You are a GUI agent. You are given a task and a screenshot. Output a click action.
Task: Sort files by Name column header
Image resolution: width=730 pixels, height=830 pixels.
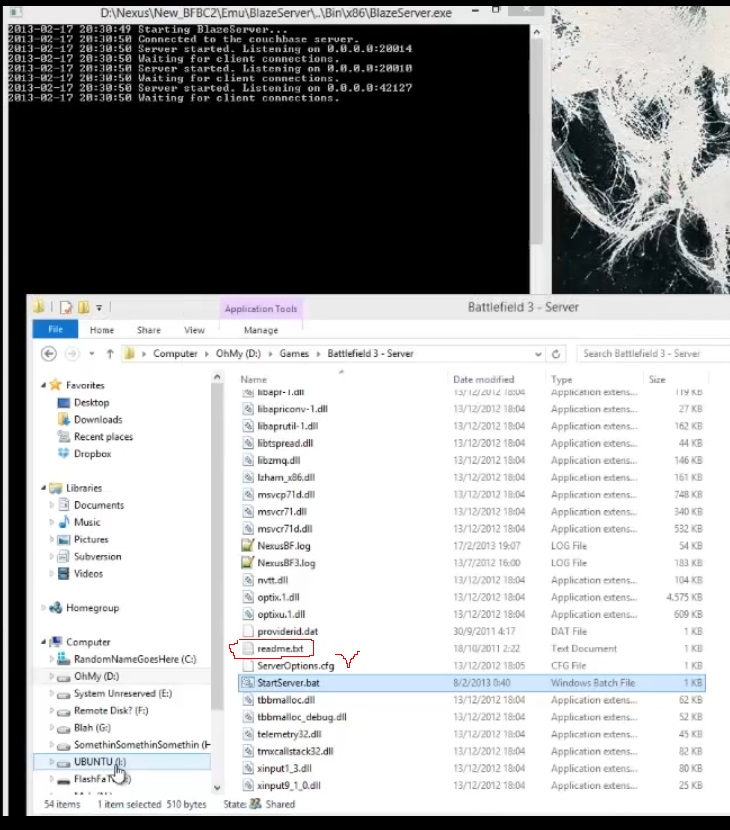(254, 380)
